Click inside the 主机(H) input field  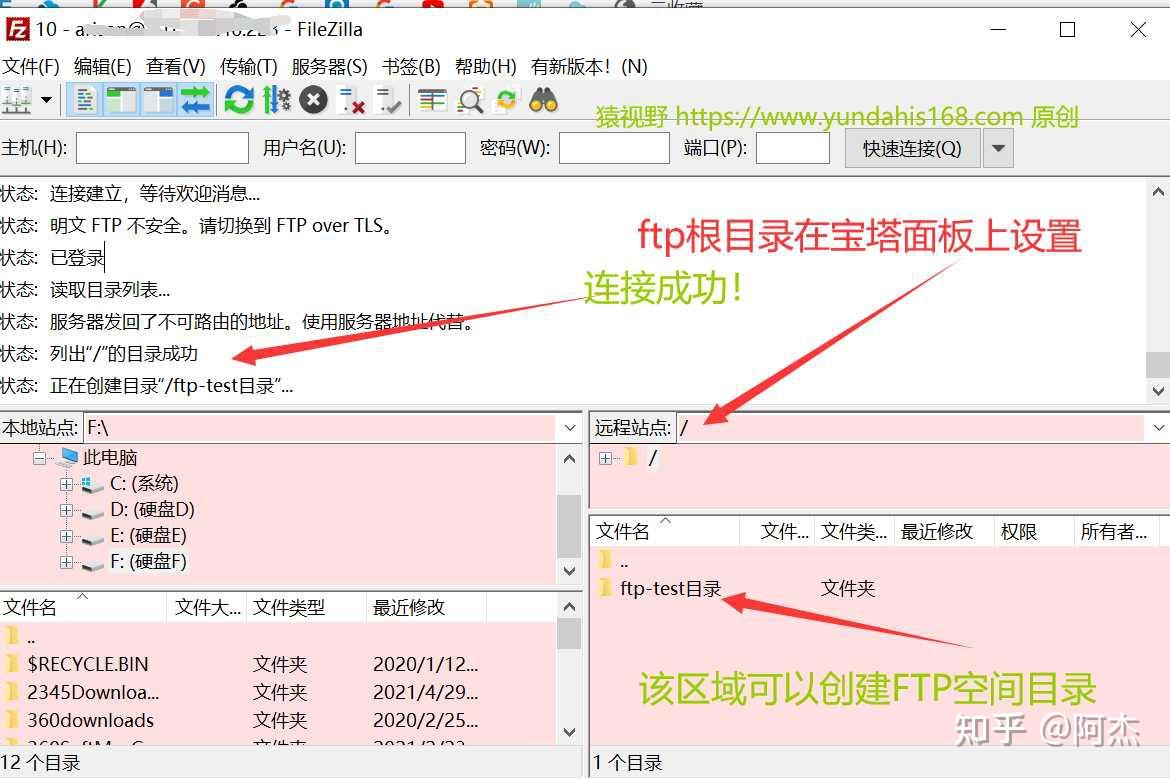pos(160,147)
